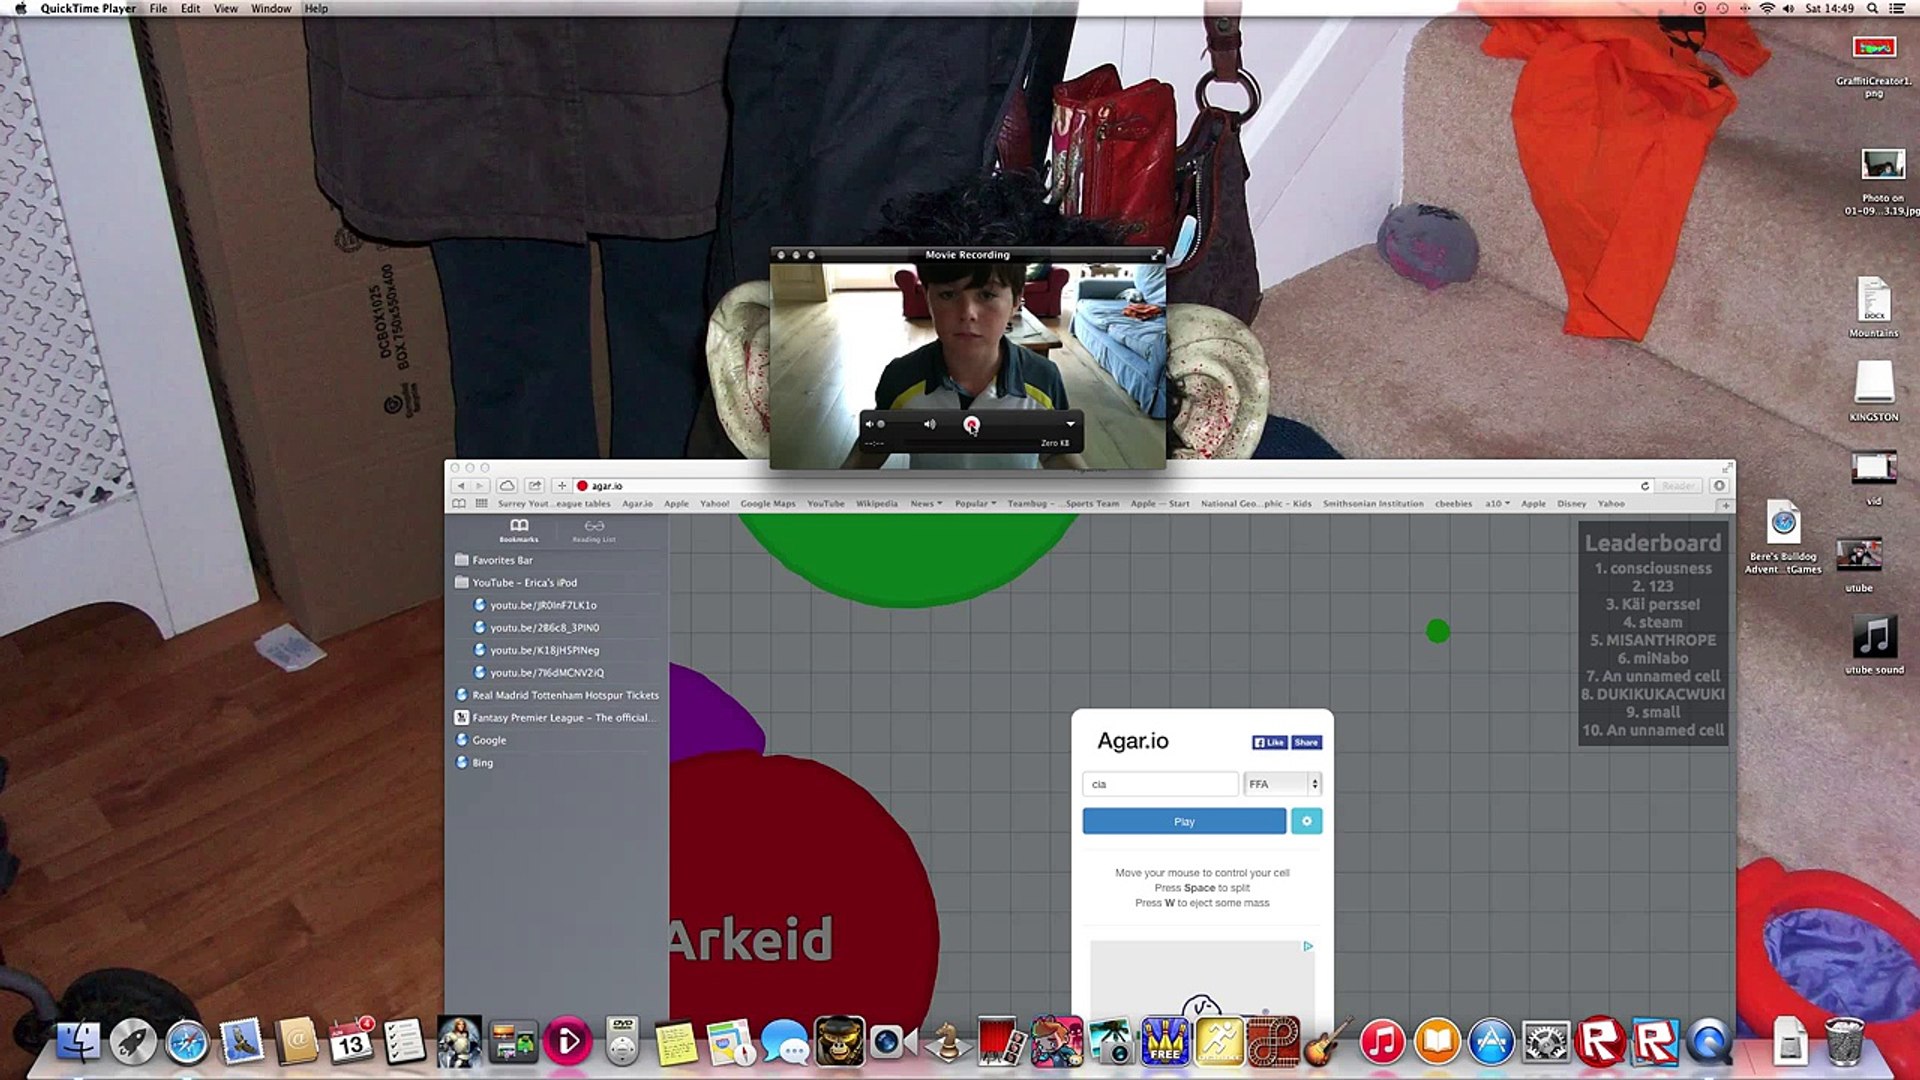This screenshot has height=1080, width=1920.
Task: Open the iCloud Tabs cloud icon
Action: pos(507,486)
